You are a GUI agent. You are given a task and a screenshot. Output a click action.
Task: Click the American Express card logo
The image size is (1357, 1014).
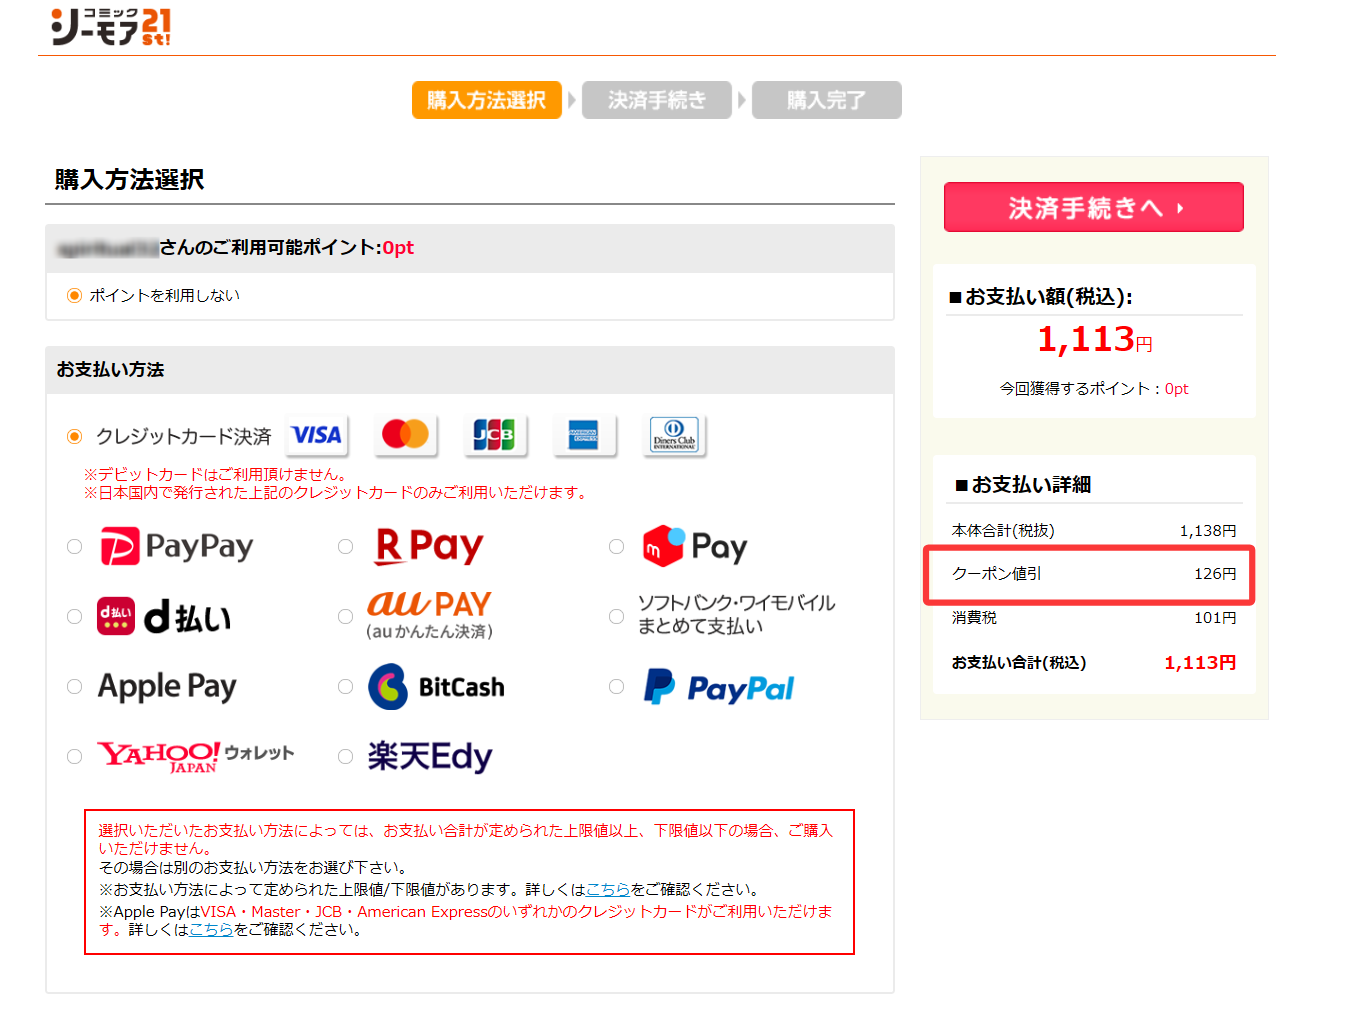(x=585, y=435)
